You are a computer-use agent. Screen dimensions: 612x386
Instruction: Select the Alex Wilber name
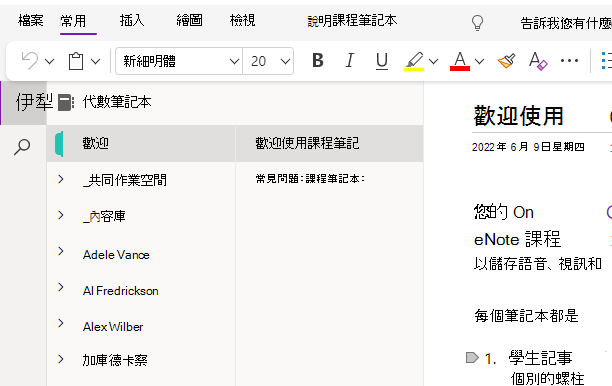pos(113,327)
